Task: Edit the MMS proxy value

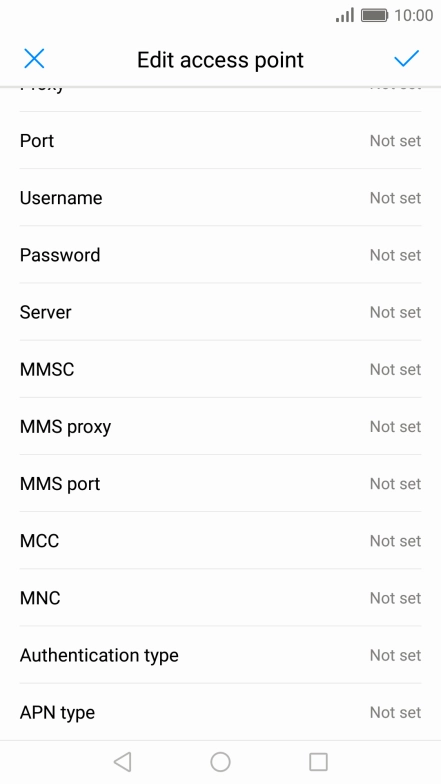Action: [x=220, y=426]
